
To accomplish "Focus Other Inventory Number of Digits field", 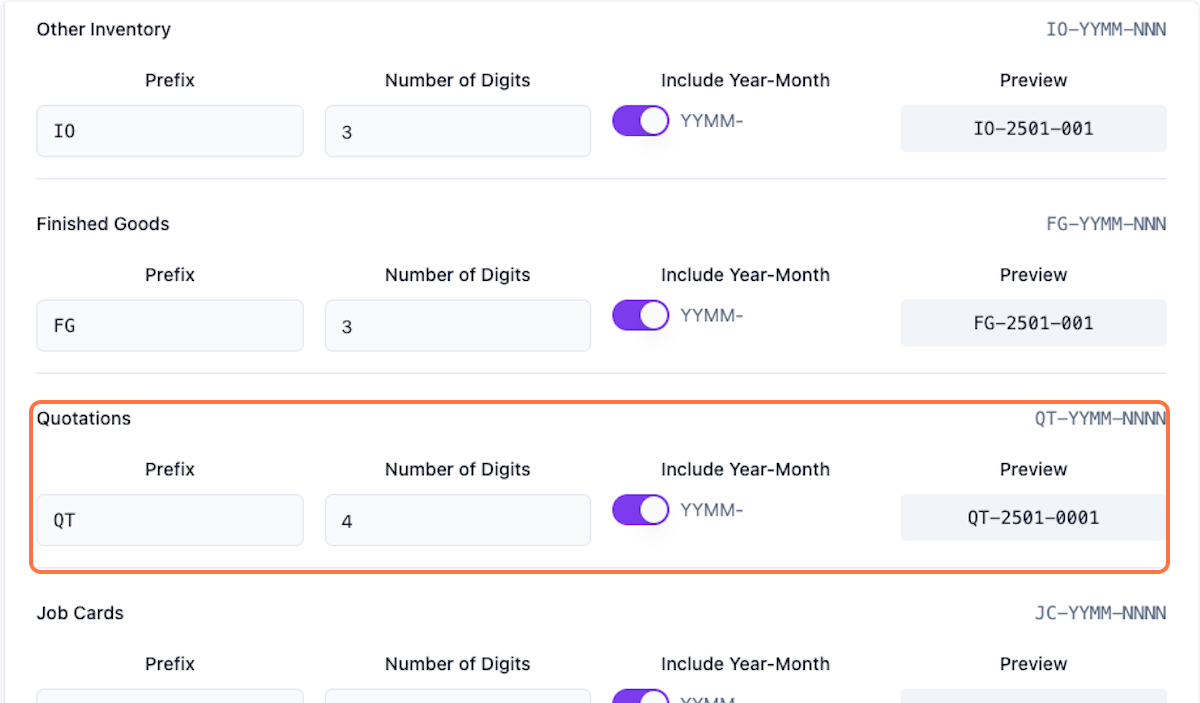I will [457, 131].
